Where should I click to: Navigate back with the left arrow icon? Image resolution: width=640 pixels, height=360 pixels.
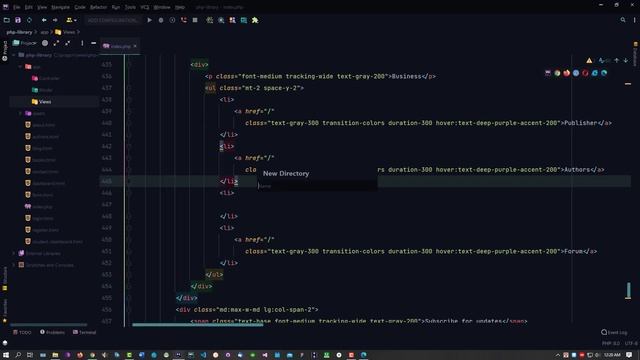click(x=44, y=20)
